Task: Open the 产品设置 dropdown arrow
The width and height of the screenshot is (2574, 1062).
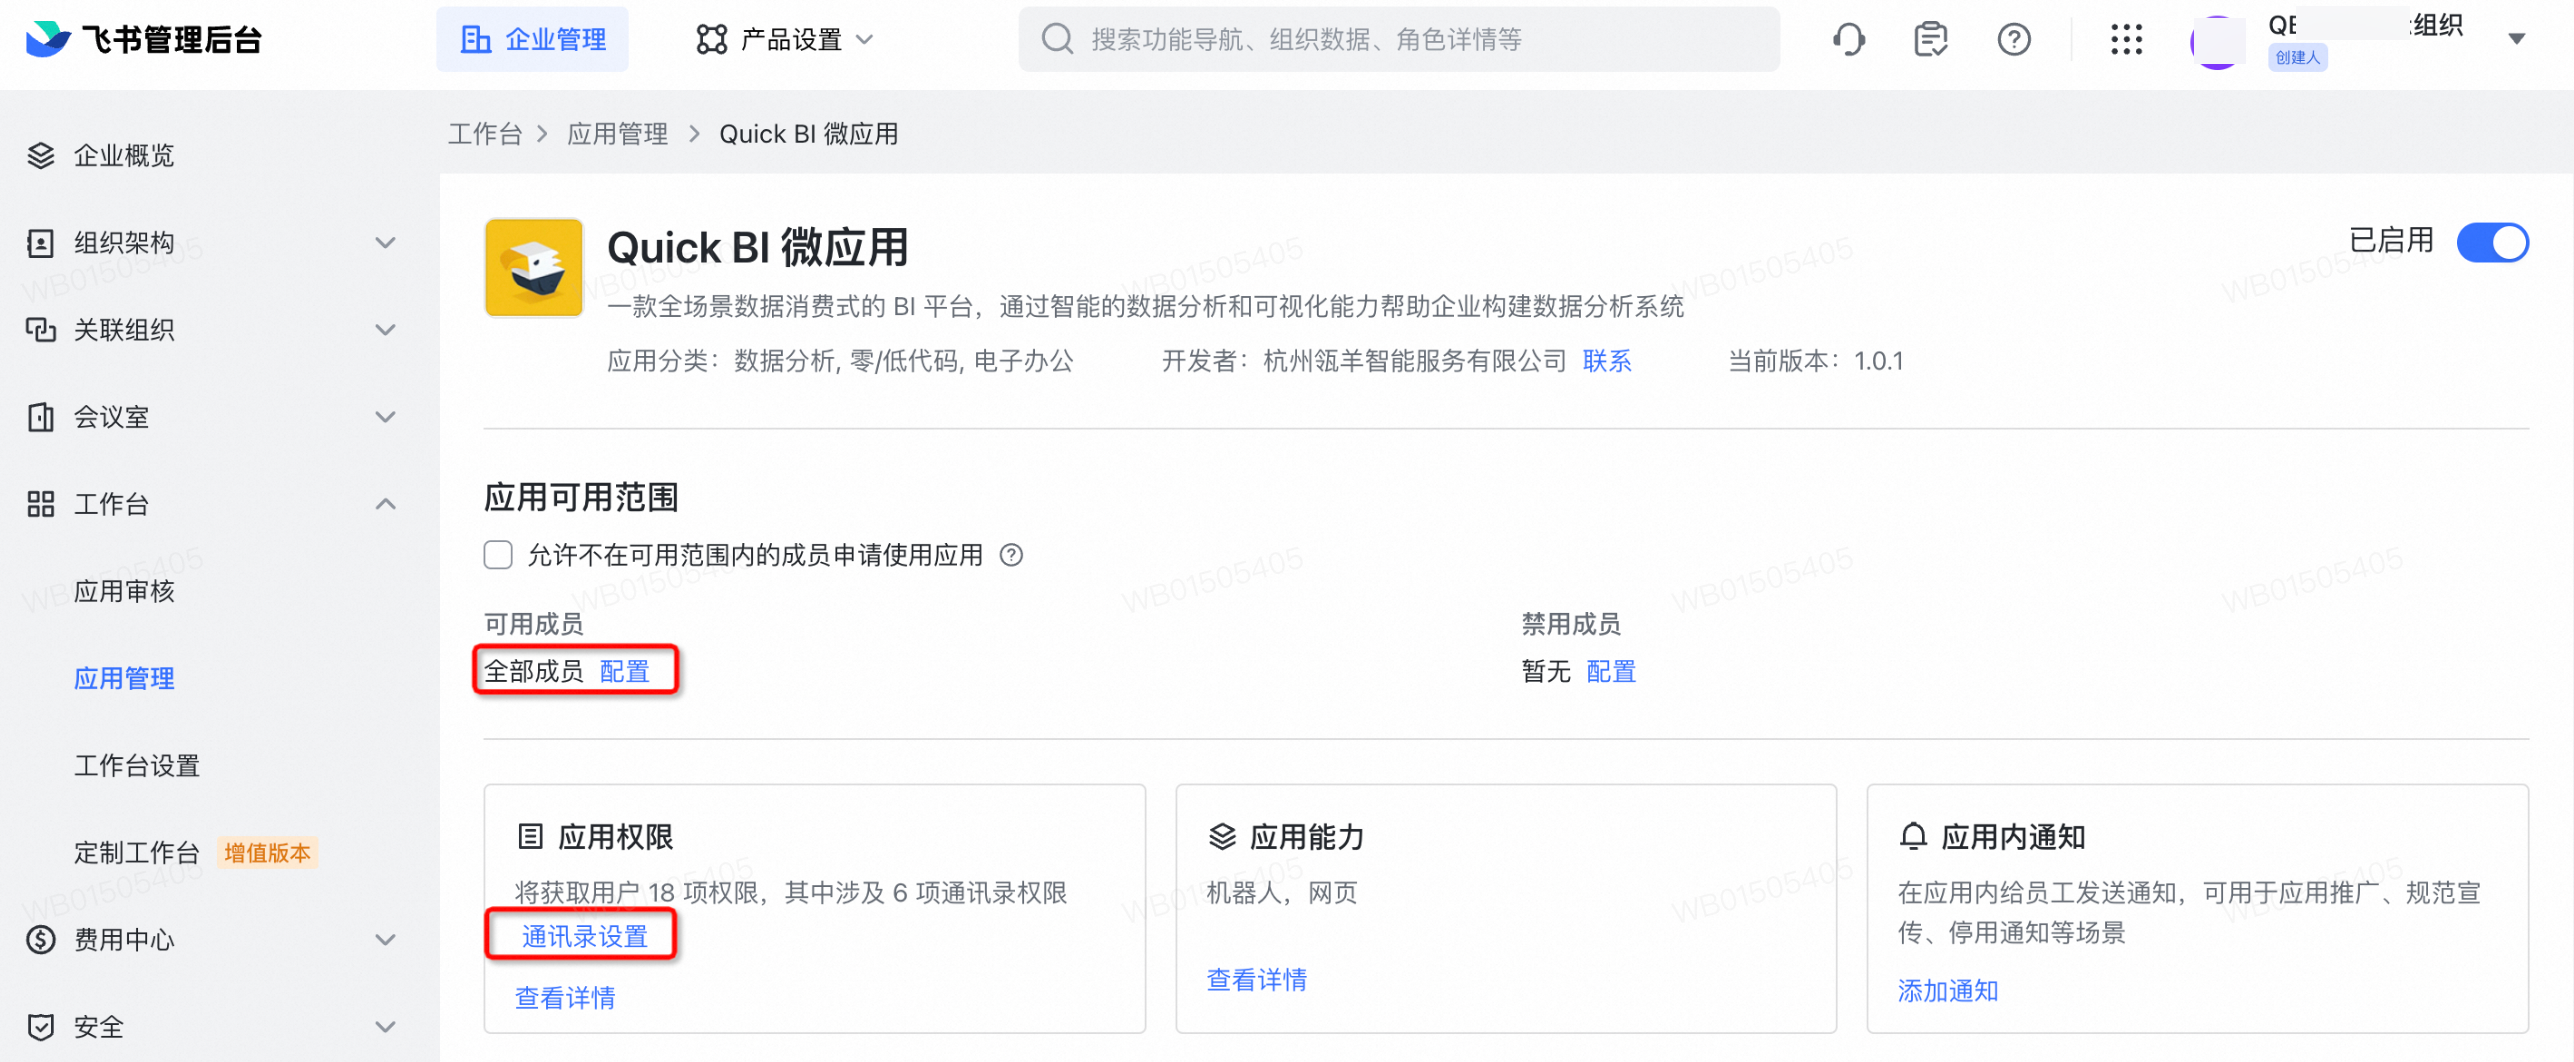Action: tap(865, 40)
